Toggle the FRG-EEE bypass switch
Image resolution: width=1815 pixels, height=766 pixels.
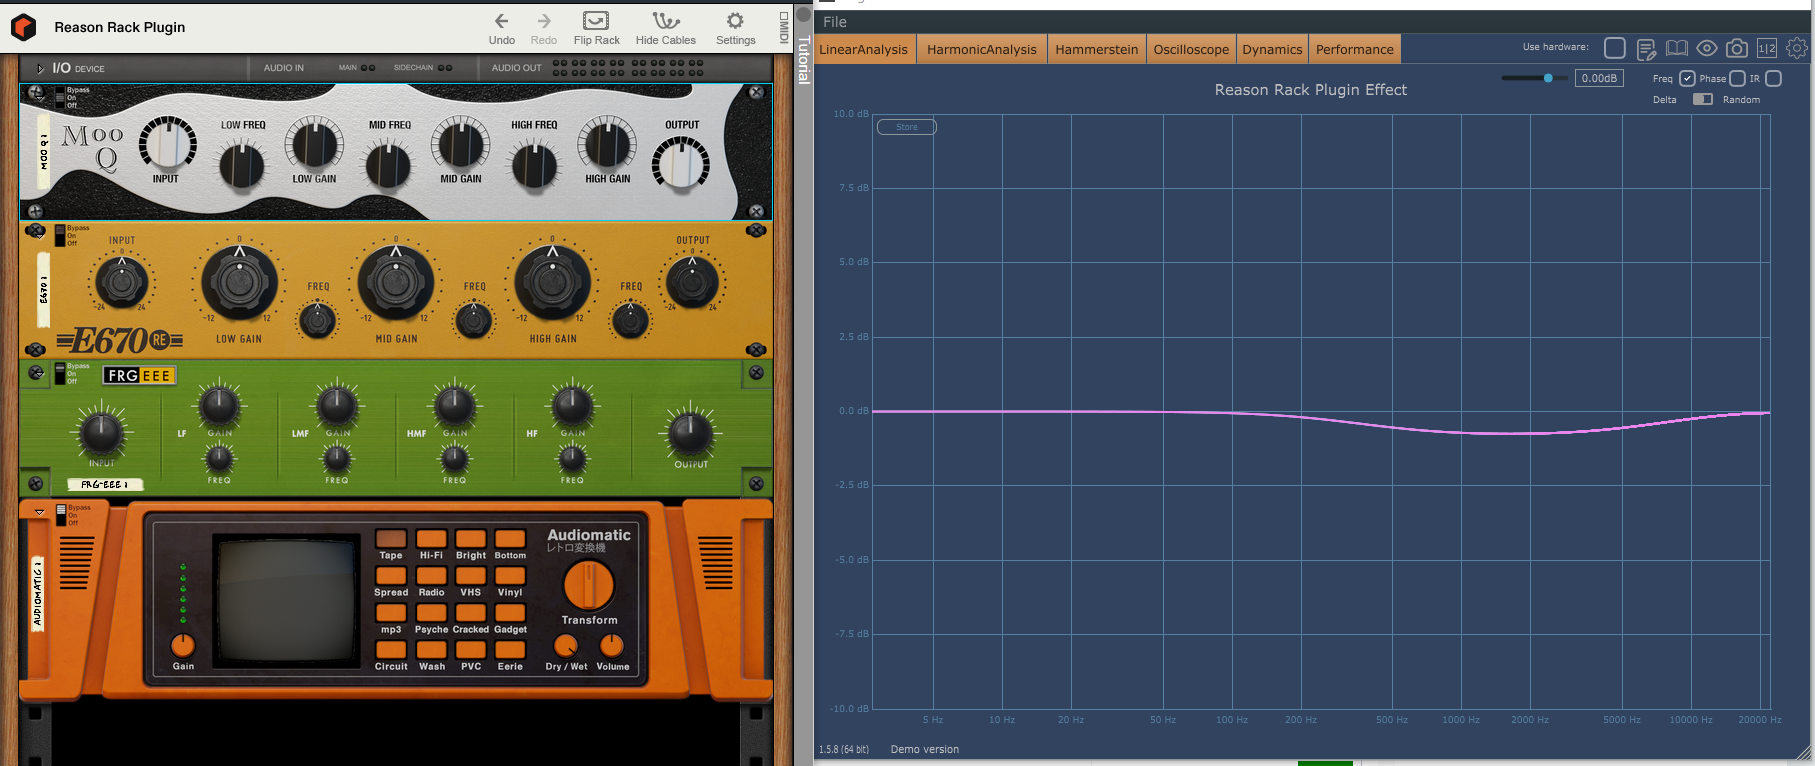[x=60, y=373]
